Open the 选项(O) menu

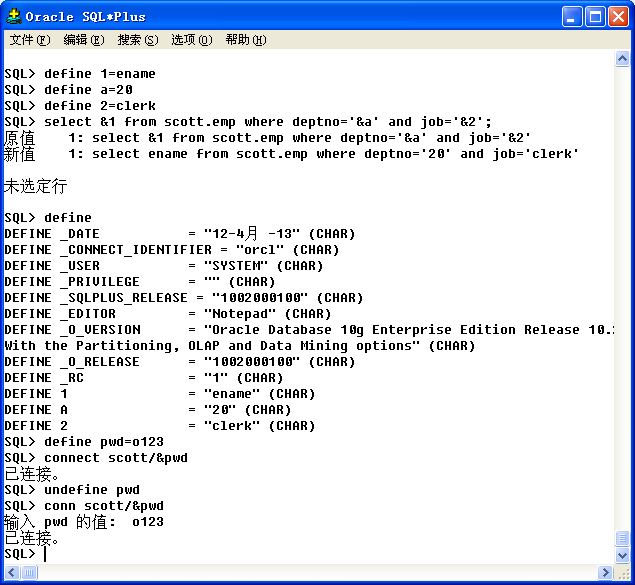coord(192,40)
